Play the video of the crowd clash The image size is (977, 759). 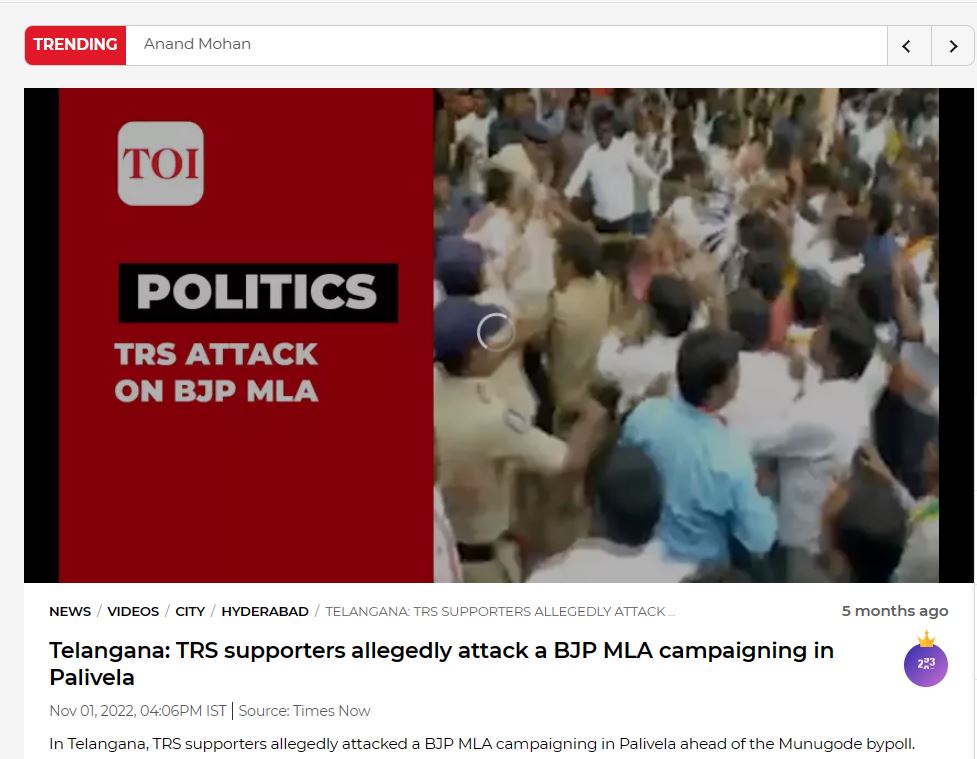pyautogui.click(x=498, y=335)
